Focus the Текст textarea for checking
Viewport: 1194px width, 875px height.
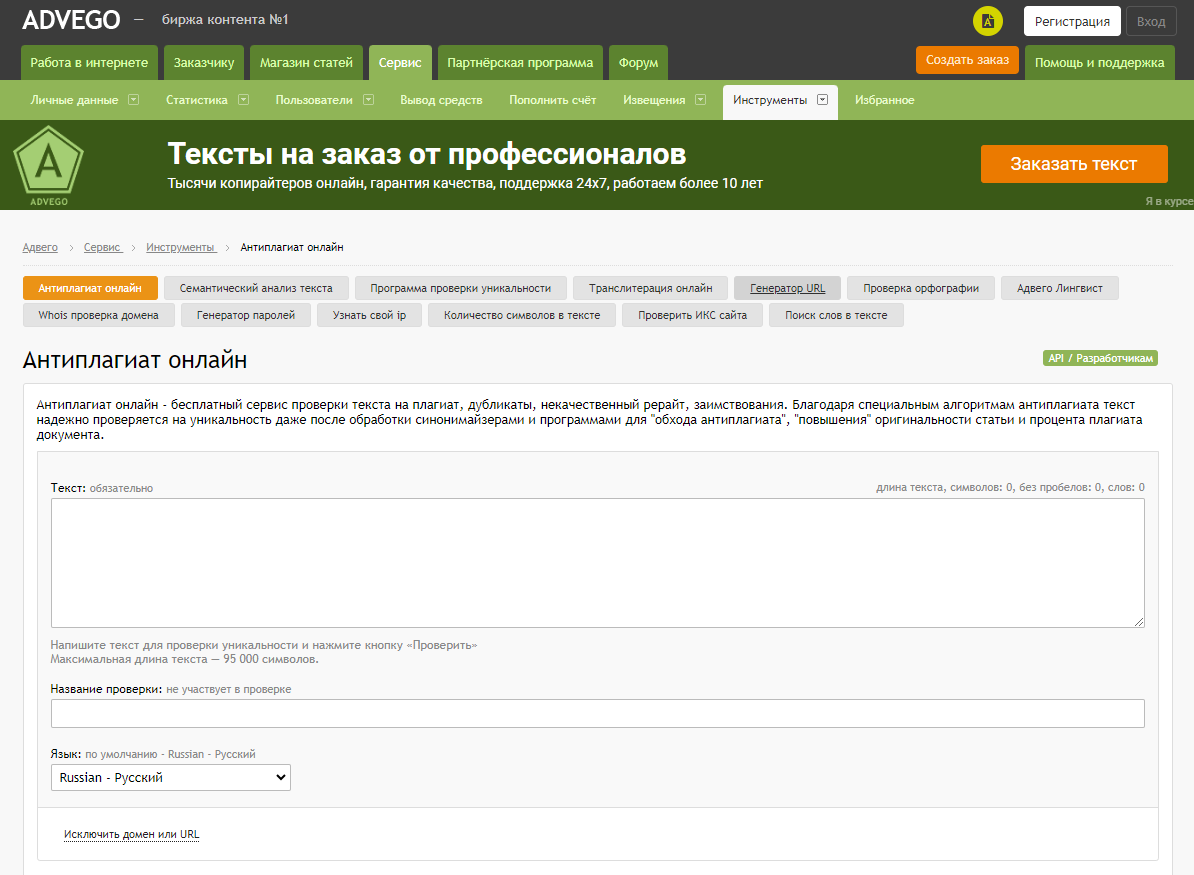point(597,563)
